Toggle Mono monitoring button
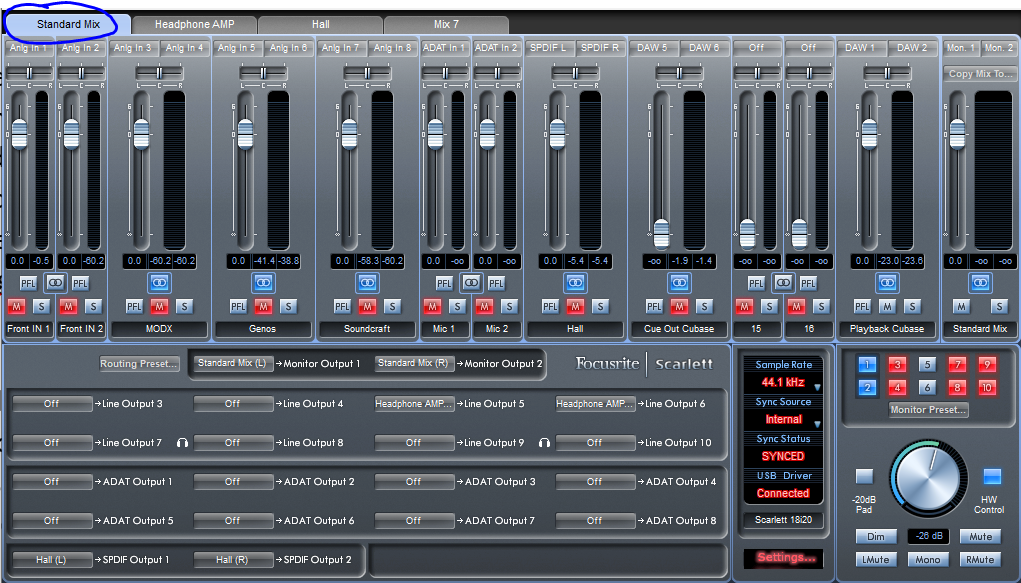The height and width of the screenshot is (583, 1021). [x=927, y=560]
